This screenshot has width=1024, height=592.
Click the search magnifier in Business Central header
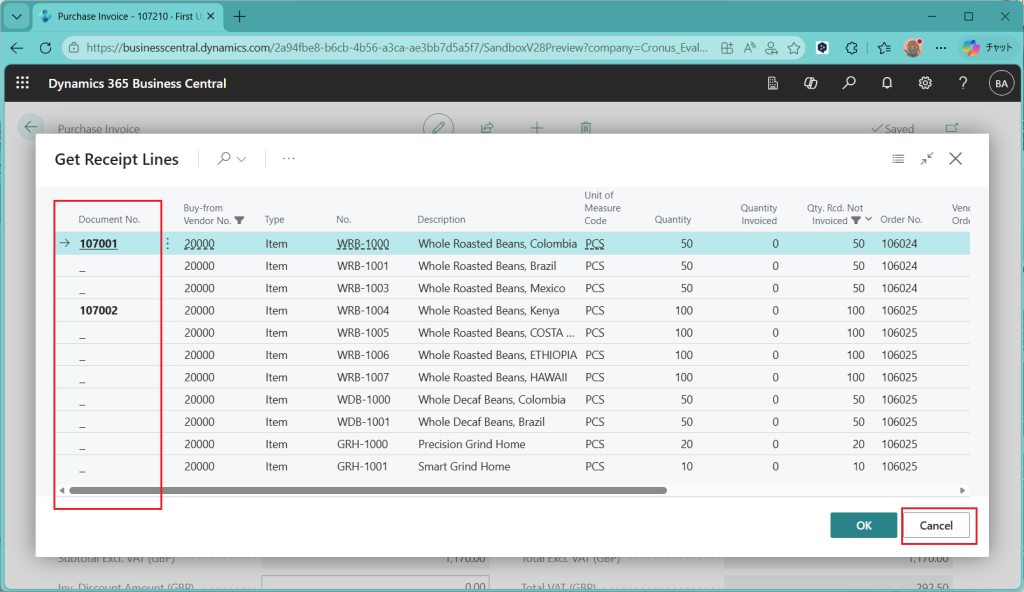click(849, 83)
